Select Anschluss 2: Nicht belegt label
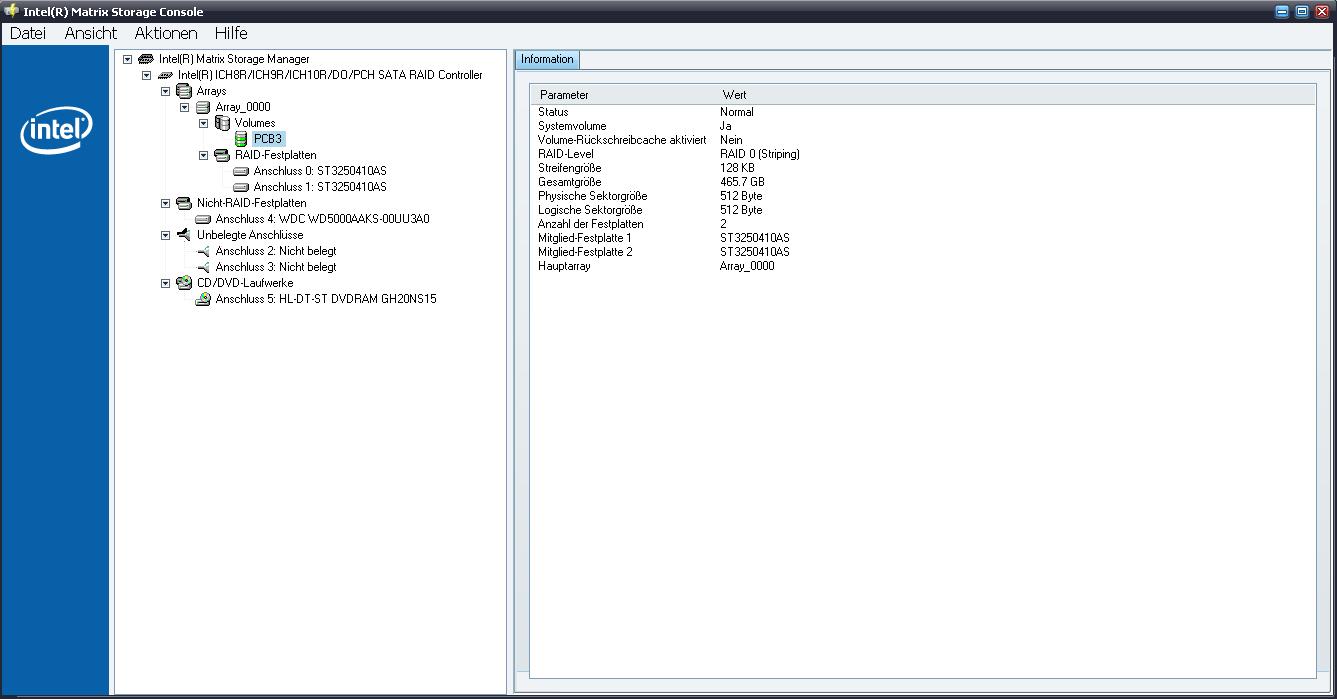This screenshot has height=699, width=1337. pyautogui.click(x=276, y=251)
